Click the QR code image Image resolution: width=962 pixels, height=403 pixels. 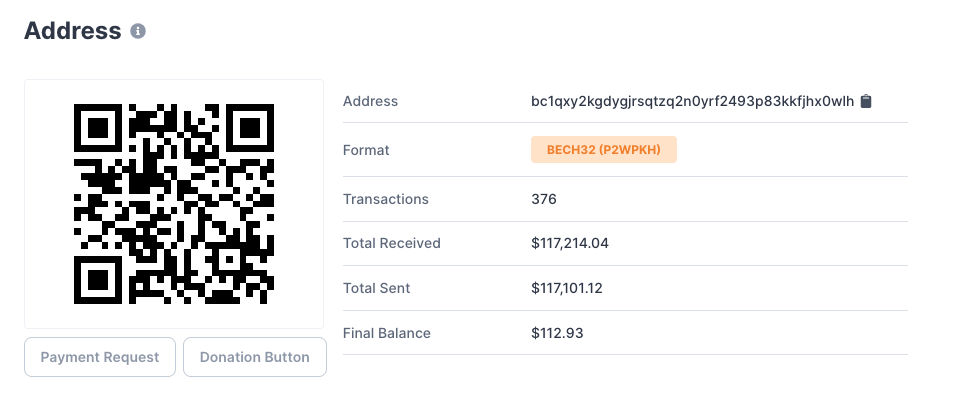click(174, 203)
